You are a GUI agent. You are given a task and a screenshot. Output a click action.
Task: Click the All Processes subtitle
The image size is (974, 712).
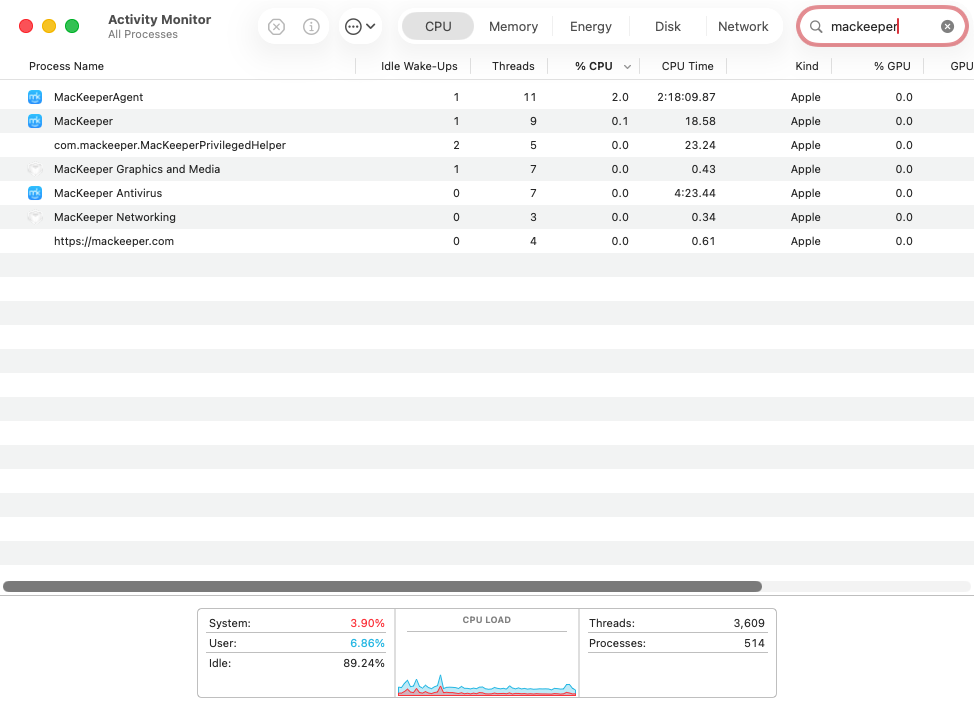(143, 34)
